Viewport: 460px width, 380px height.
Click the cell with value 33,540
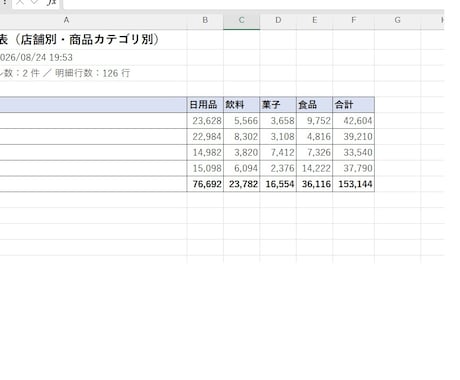354,152
